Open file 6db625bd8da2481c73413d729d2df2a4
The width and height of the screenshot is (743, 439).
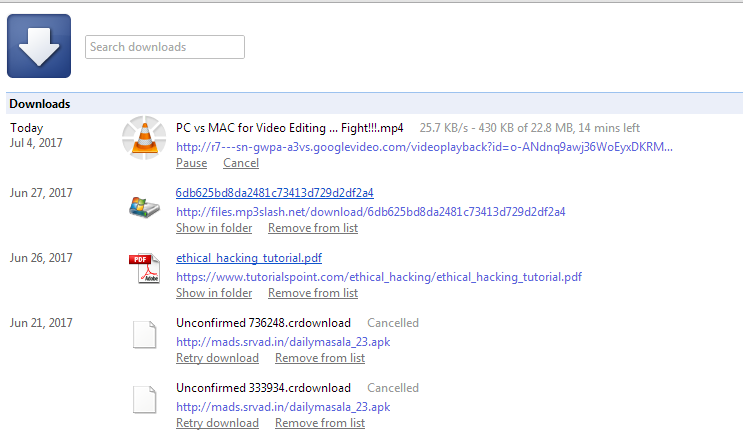click(274, 193)
